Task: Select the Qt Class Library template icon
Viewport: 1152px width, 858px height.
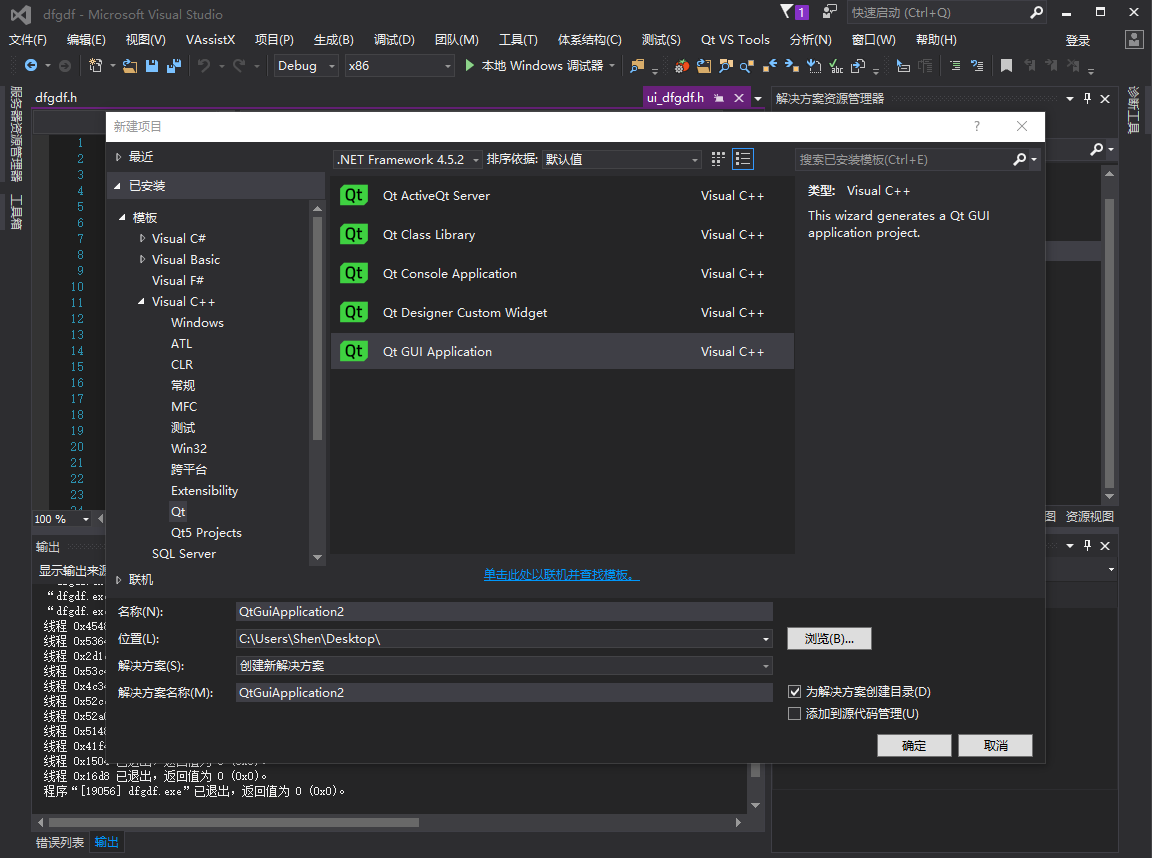Action: coord(353,234)
